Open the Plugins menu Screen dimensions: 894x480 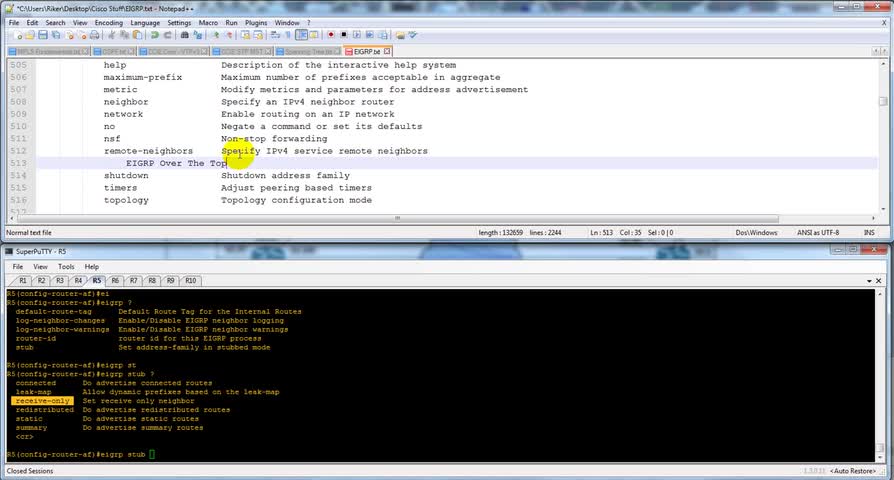click(x=256, y=23)
